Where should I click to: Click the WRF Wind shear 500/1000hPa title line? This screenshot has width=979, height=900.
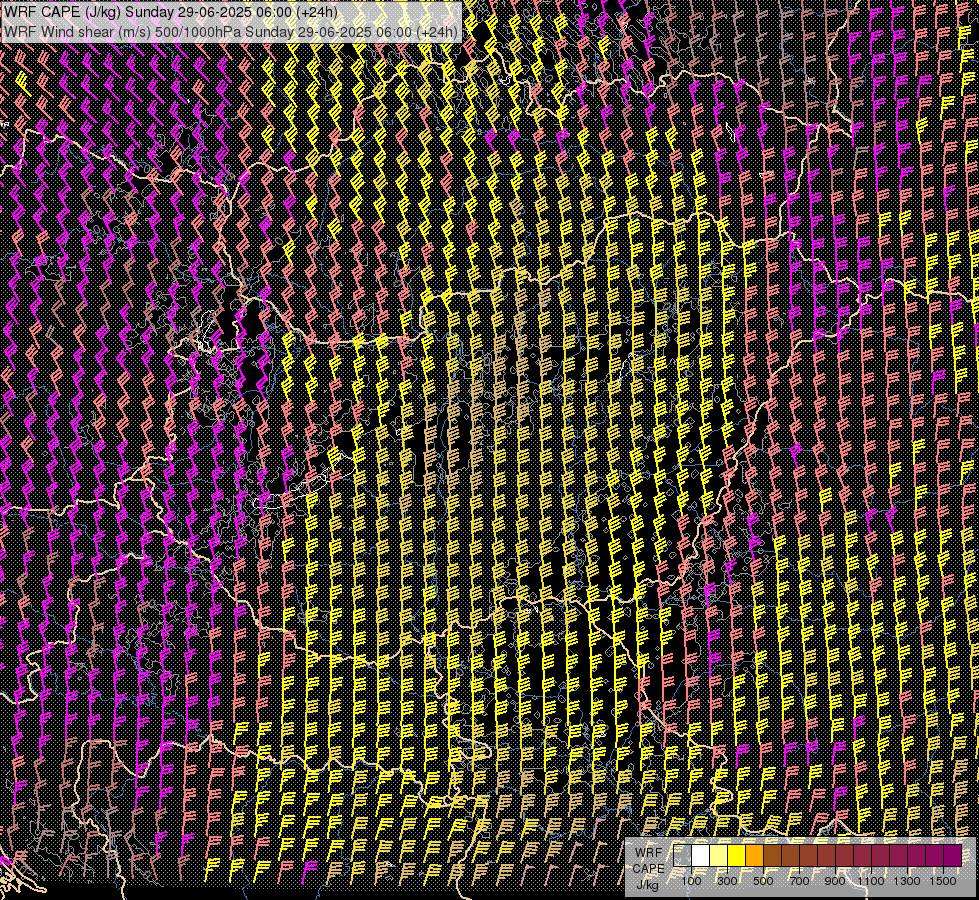(x=230, y=32)
